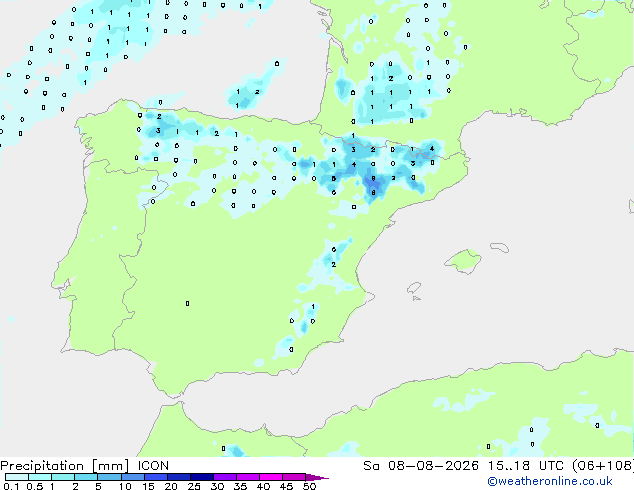Viewport: 634px width, 490px height.
Task: Click the legend value label '25'
Action: 194,486
